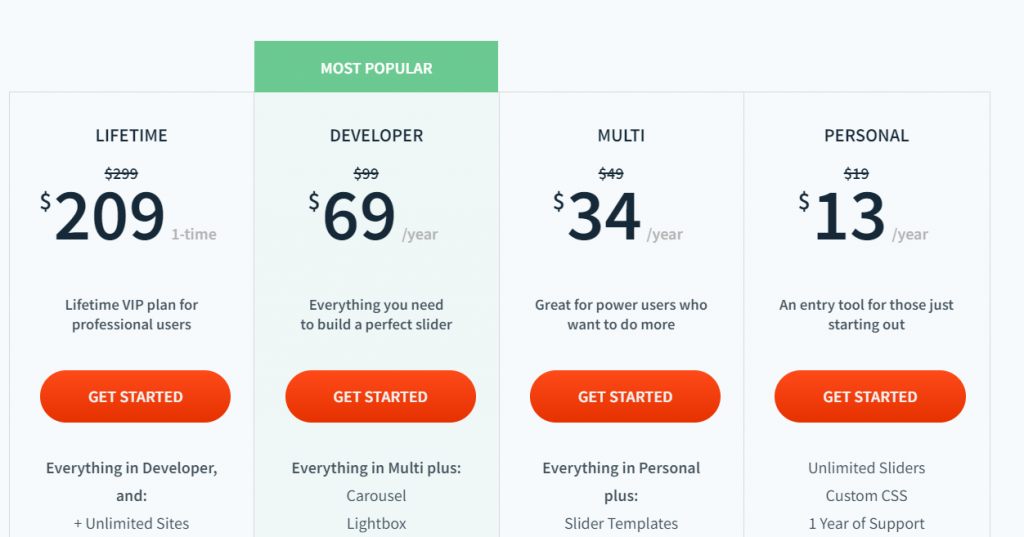Image resolution: width=1024 pixels, height=537 pixels.
Task: Click Get Started under Multi plan
Action: 625,397
